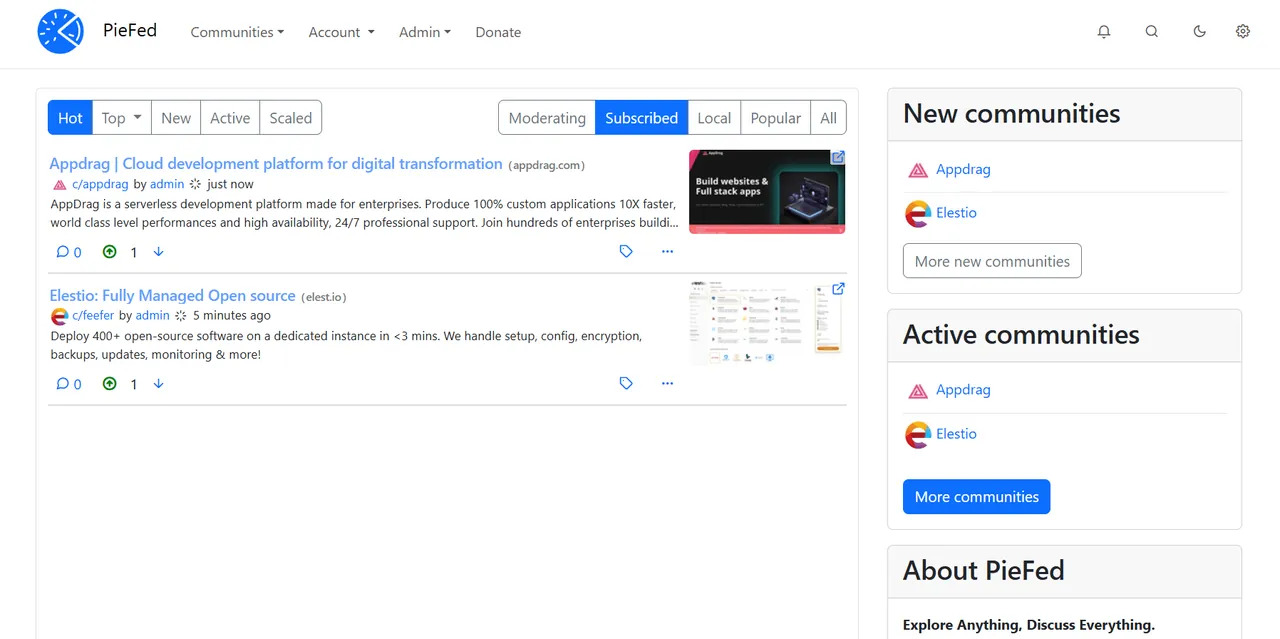The width and height of the screenshot is (1280, 639).
Task: Select the Moderating feed filter
Action: coord(547,118)
